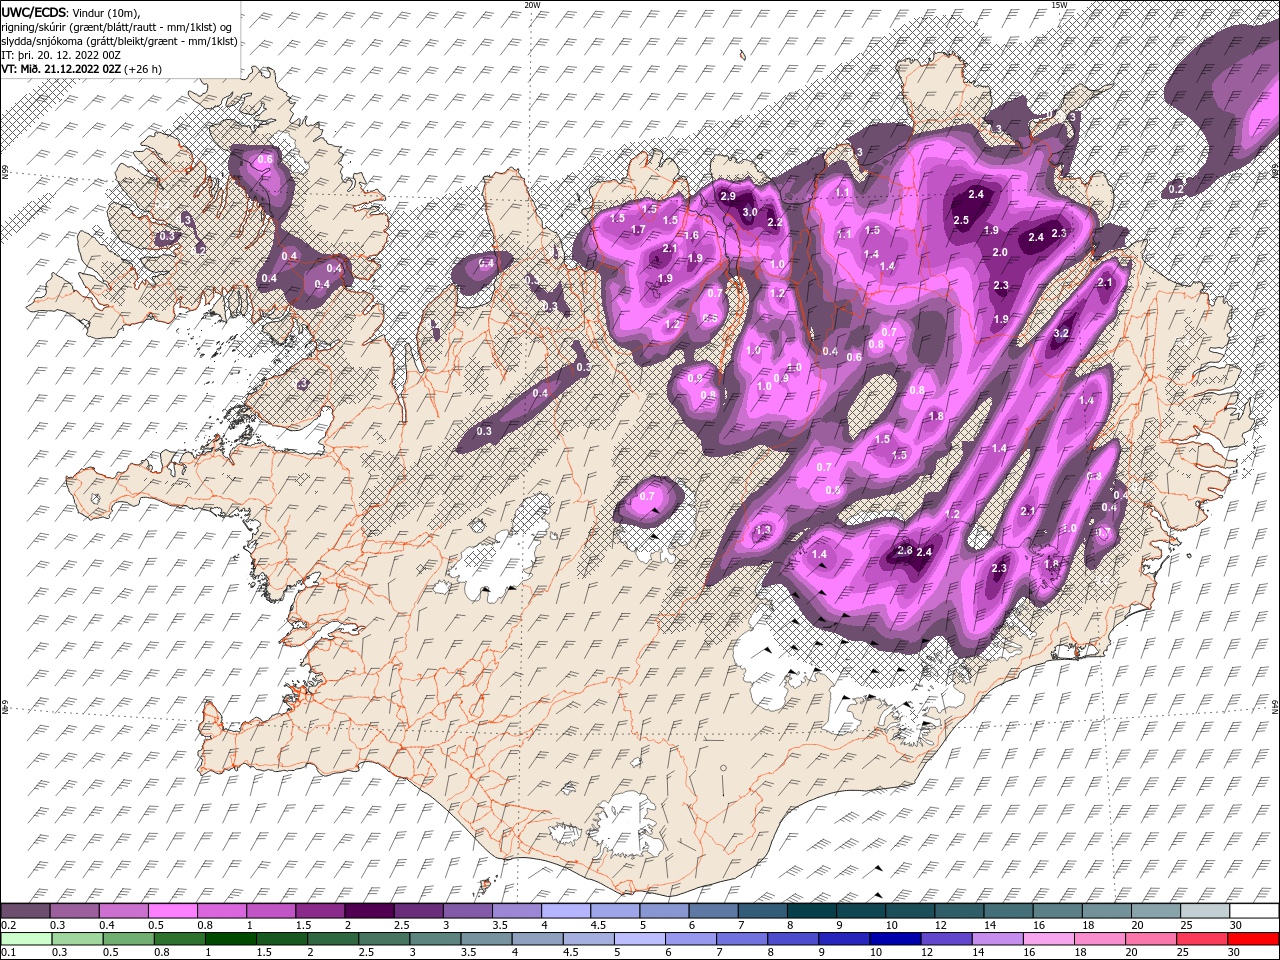Image resolution: width=1280 pixels, height=960 pixels.
Task: Click the 3.2 snowfall value on map
Action: click(x=1062, y=333)
